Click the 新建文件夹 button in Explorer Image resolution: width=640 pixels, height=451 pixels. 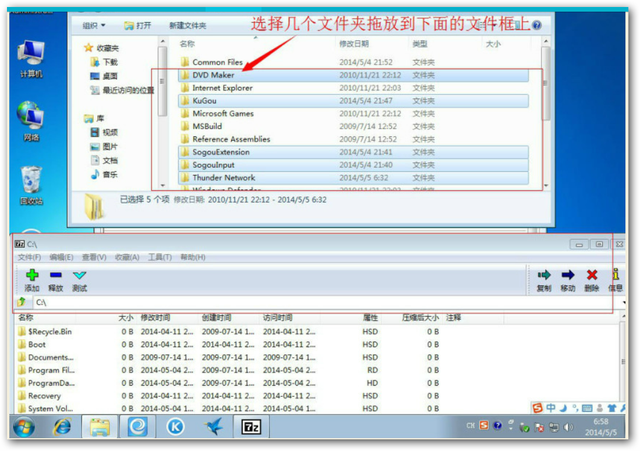click(188, 26)
